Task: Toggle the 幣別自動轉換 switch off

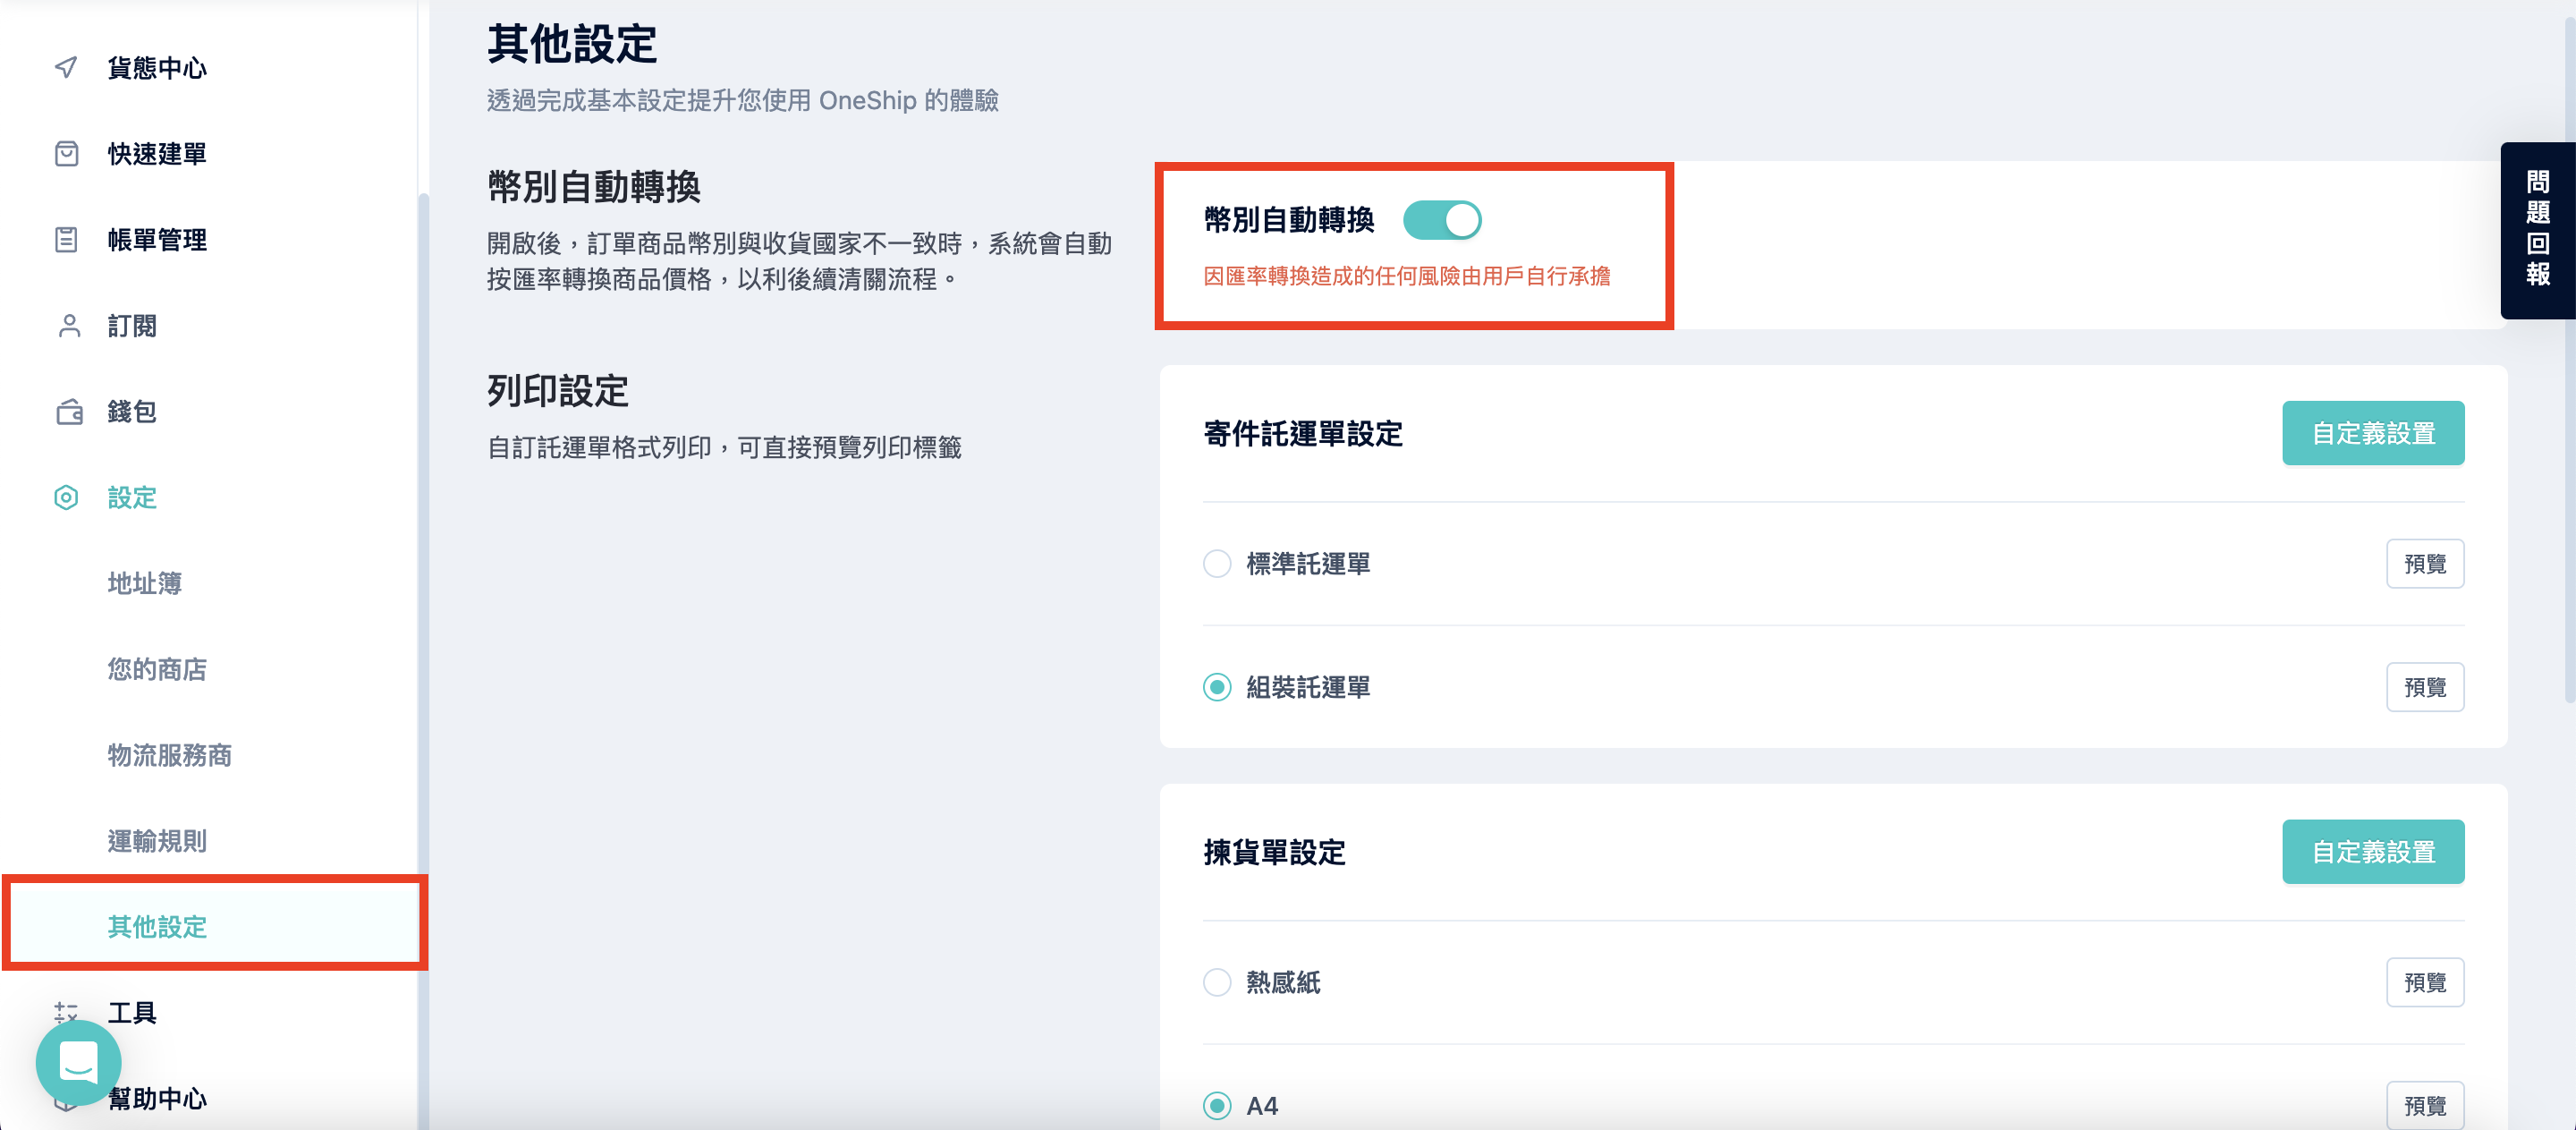Action: pyautogui.click(x=1441, y=220)
